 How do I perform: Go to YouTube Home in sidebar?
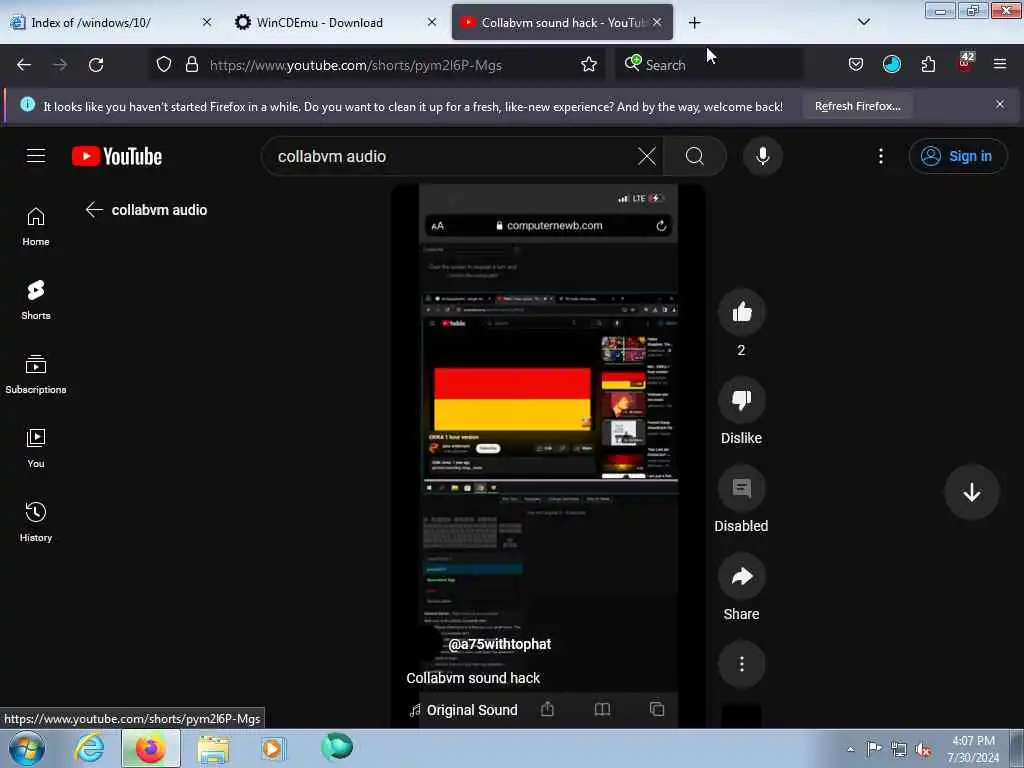[x=36, y=227]
